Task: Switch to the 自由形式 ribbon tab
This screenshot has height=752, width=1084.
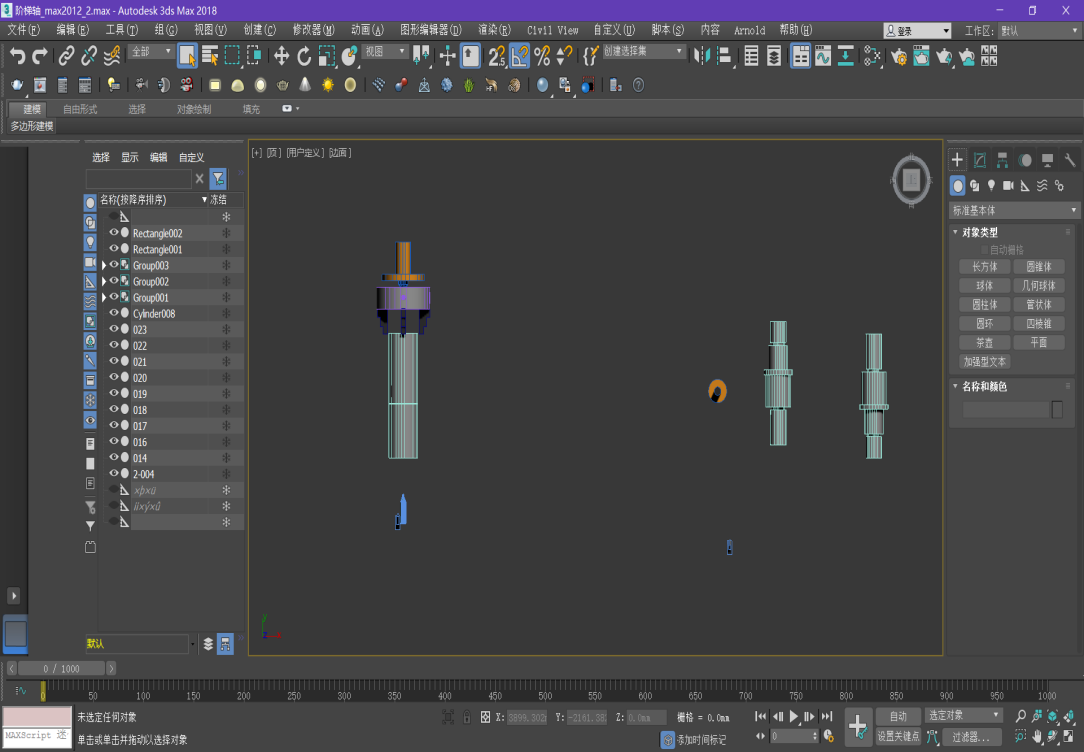Action: pos(80,109)
